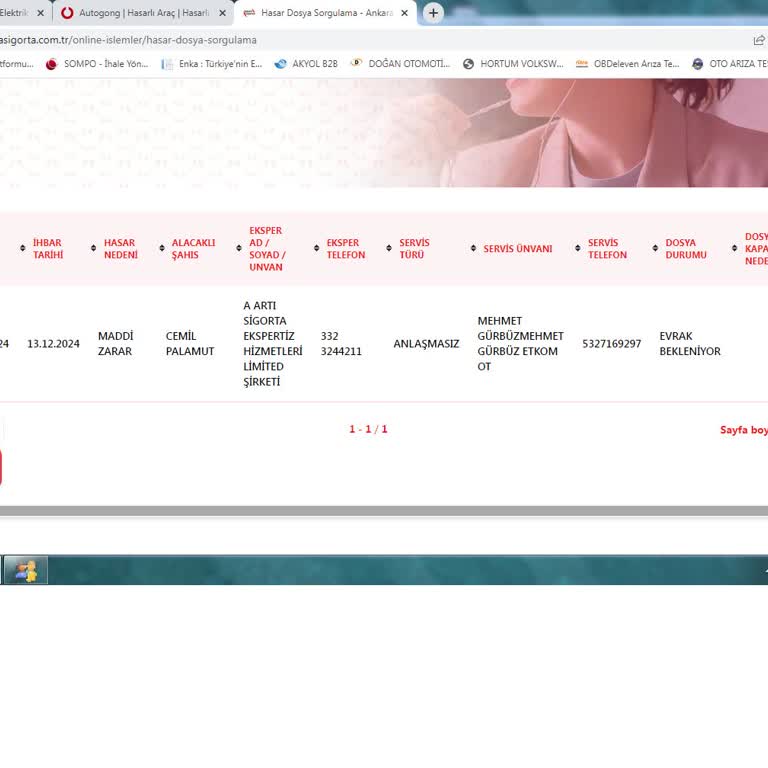
Task: Click the sort arrows before DOSYA DURUMU
Action: pos(655,248)
